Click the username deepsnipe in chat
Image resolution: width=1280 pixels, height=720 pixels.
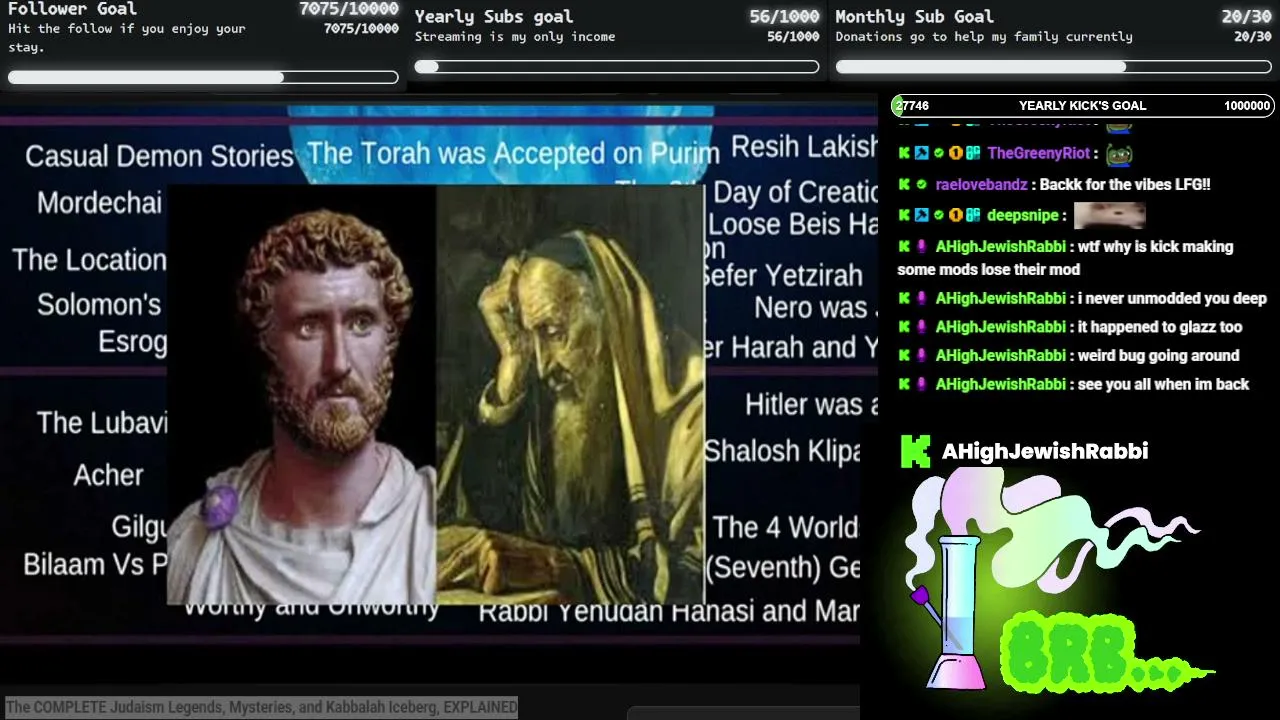point(1024,215)
